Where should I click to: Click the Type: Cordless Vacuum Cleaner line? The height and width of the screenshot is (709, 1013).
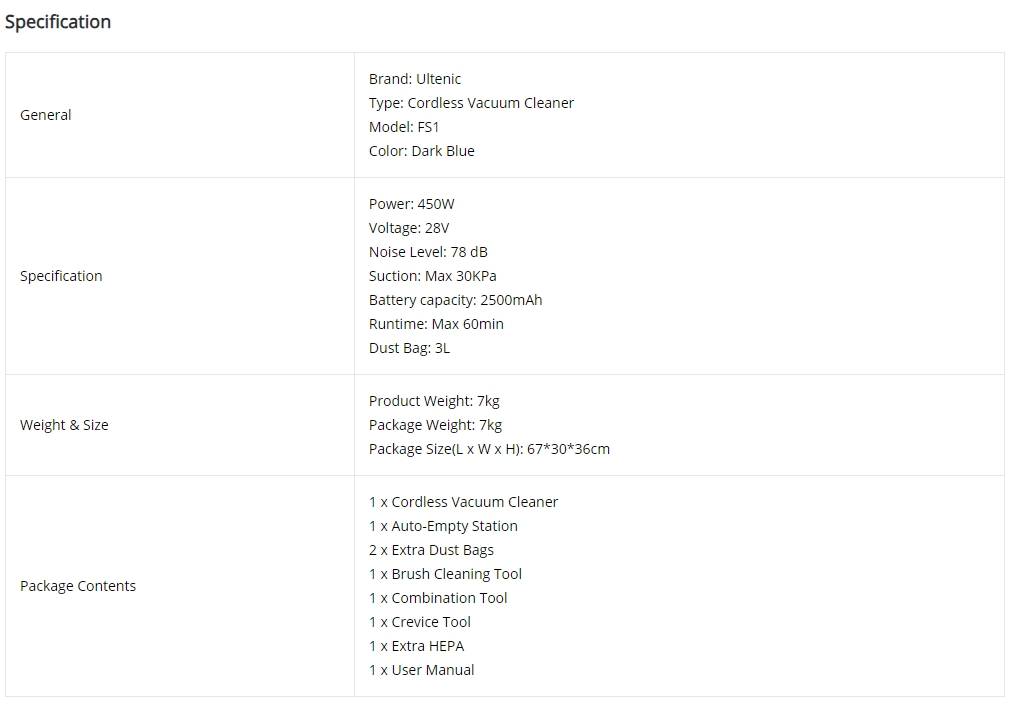point(471,103)
